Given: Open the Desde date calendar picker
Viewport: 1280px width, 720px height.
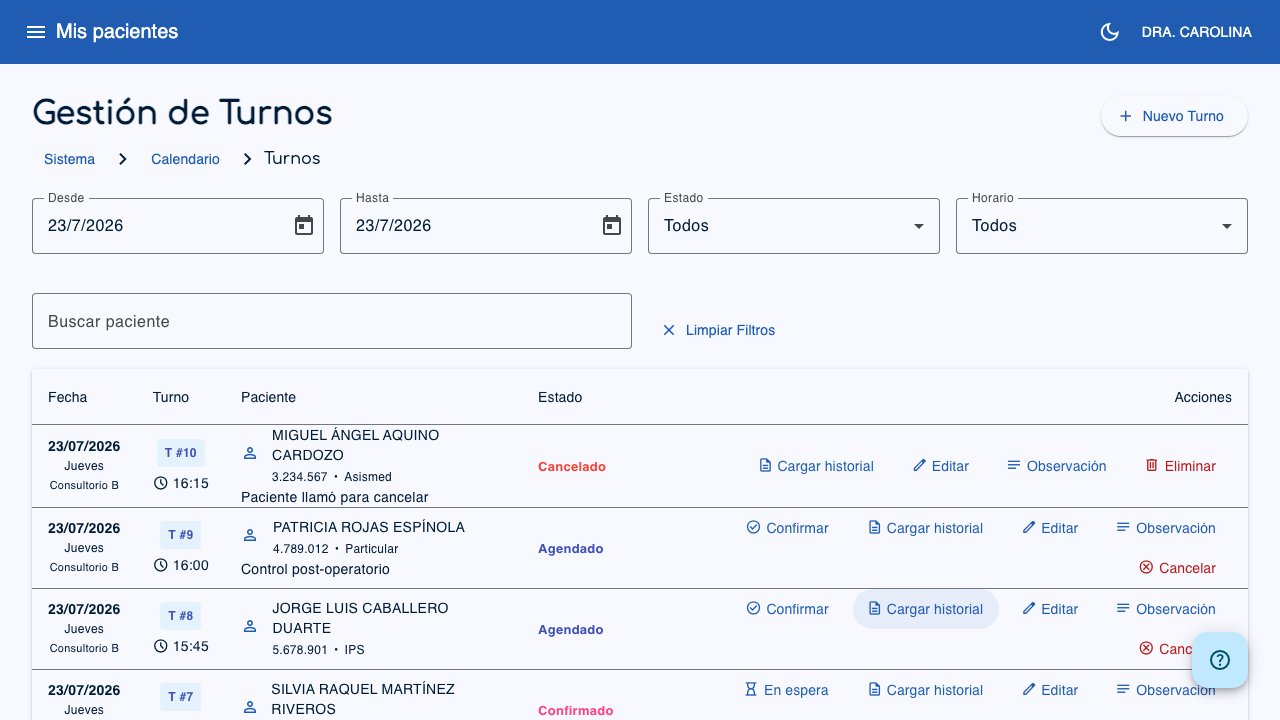Looking at the screenshot, I should click(304, 226).
